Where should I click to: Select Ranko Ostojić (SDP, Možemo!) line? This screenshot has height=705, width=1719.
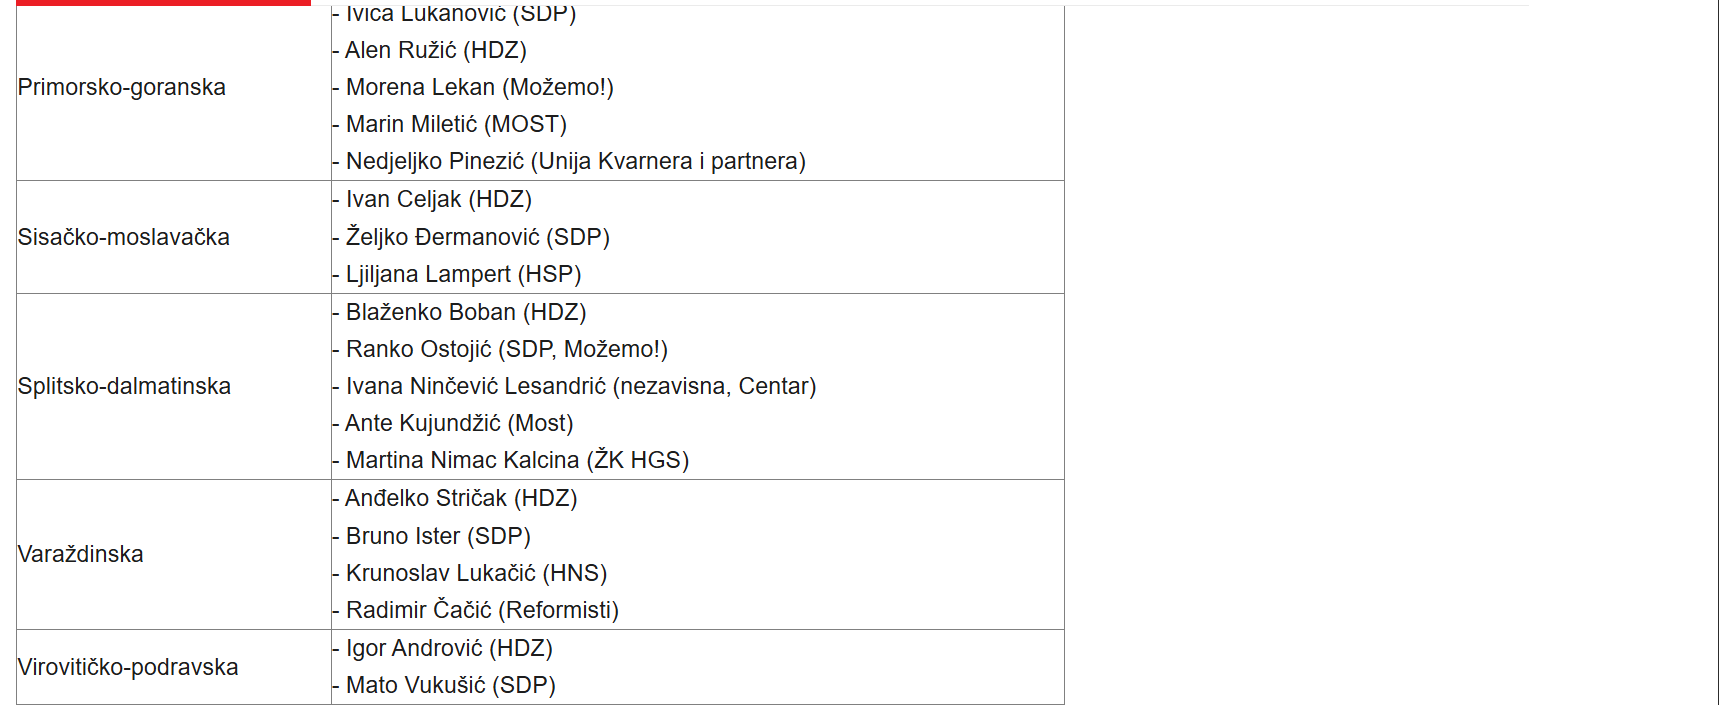506,349
